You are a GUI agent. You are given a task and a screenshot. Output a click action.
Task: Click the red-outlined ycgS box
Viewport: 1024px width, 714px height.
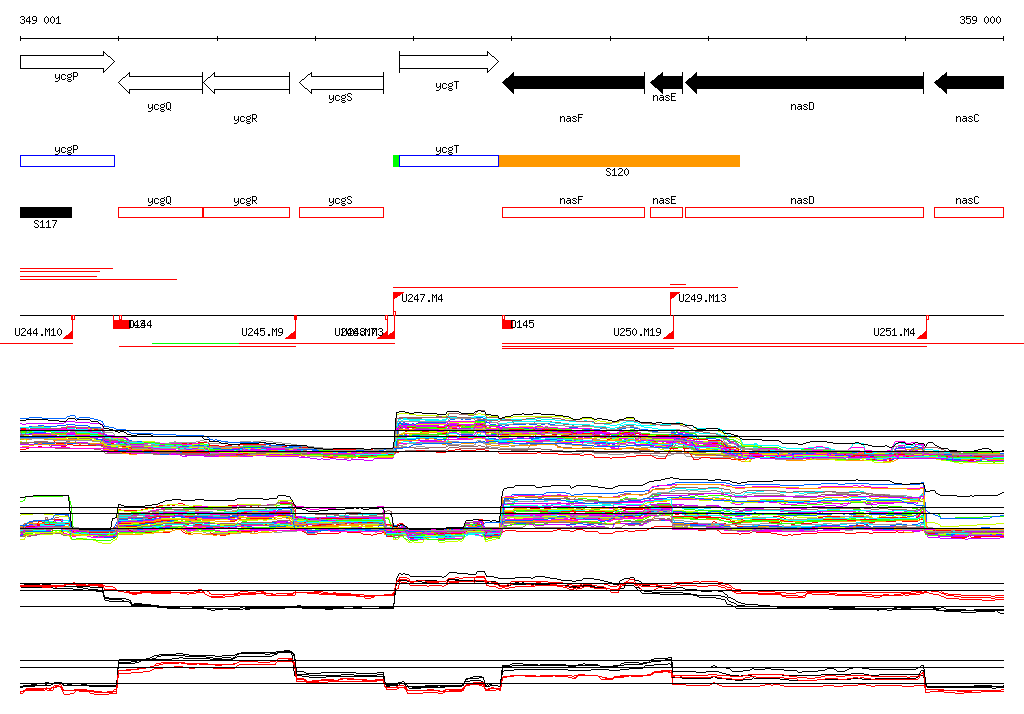point(342,212)
